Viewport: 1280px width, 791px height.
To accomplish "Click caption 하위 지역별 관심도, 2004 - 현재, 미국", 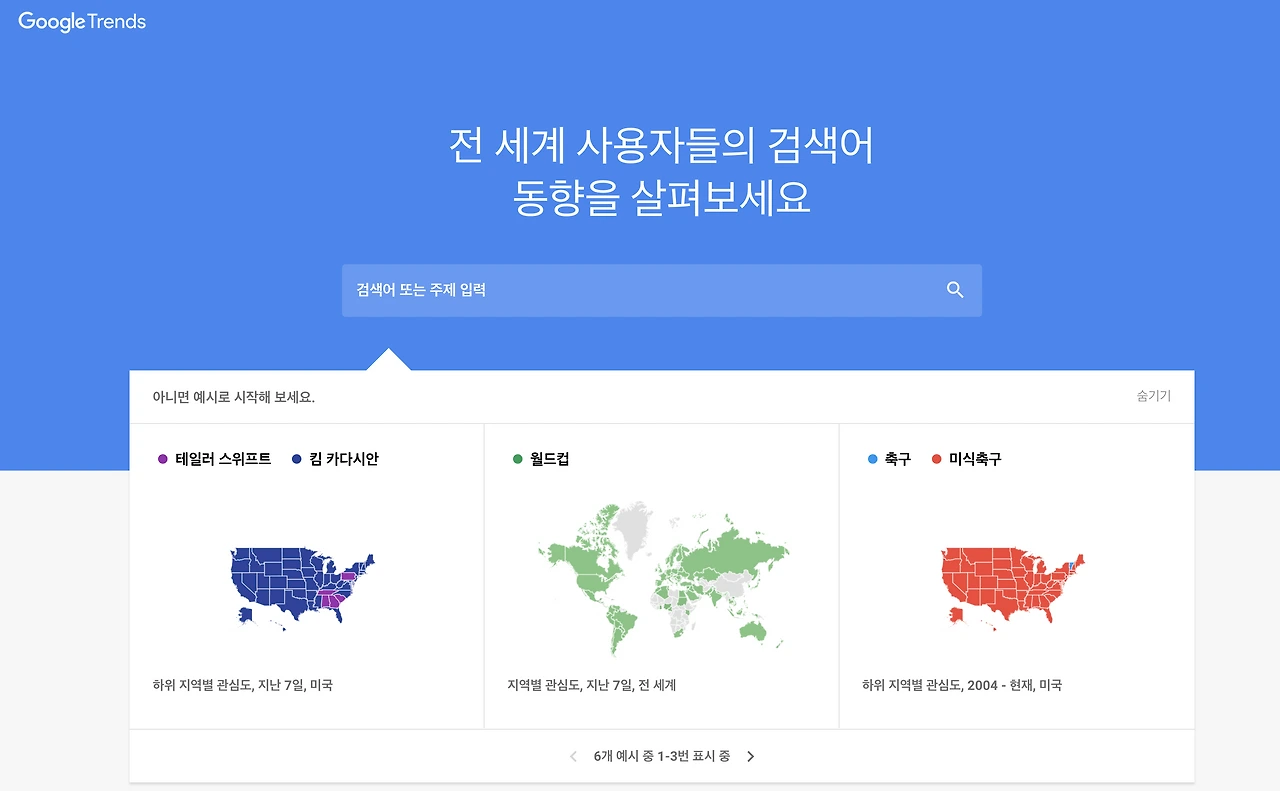I will click(x=962, y=685).
